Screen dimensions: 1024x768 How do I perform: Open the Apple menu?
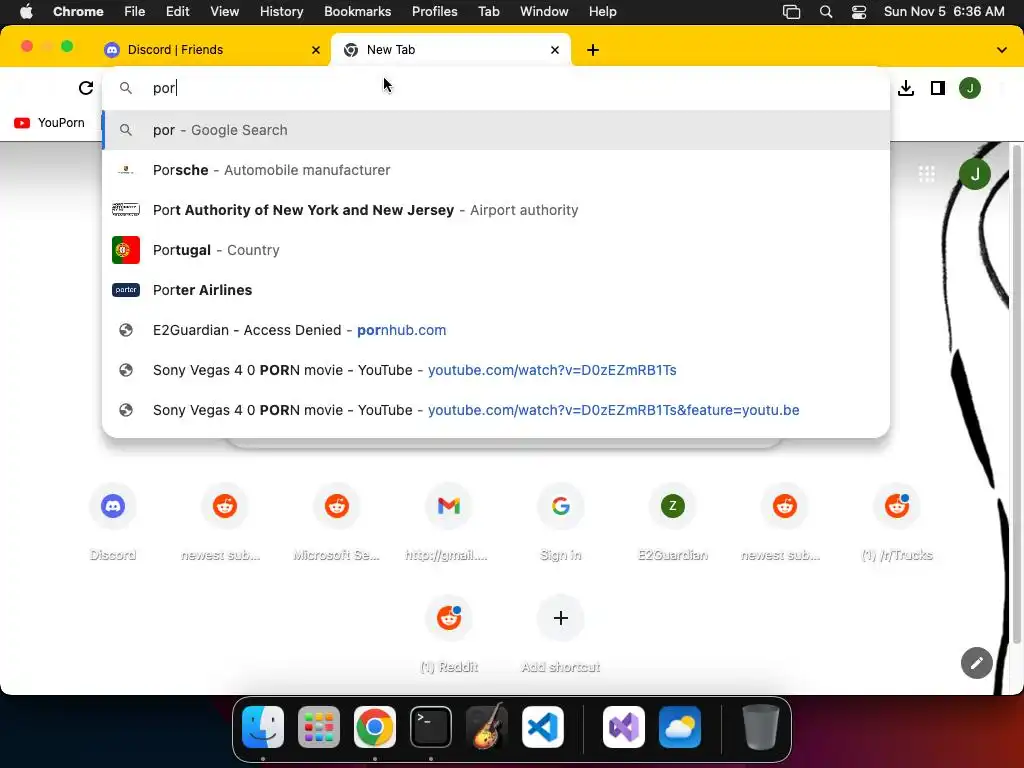pyautogui.click(x=26, y=12)
